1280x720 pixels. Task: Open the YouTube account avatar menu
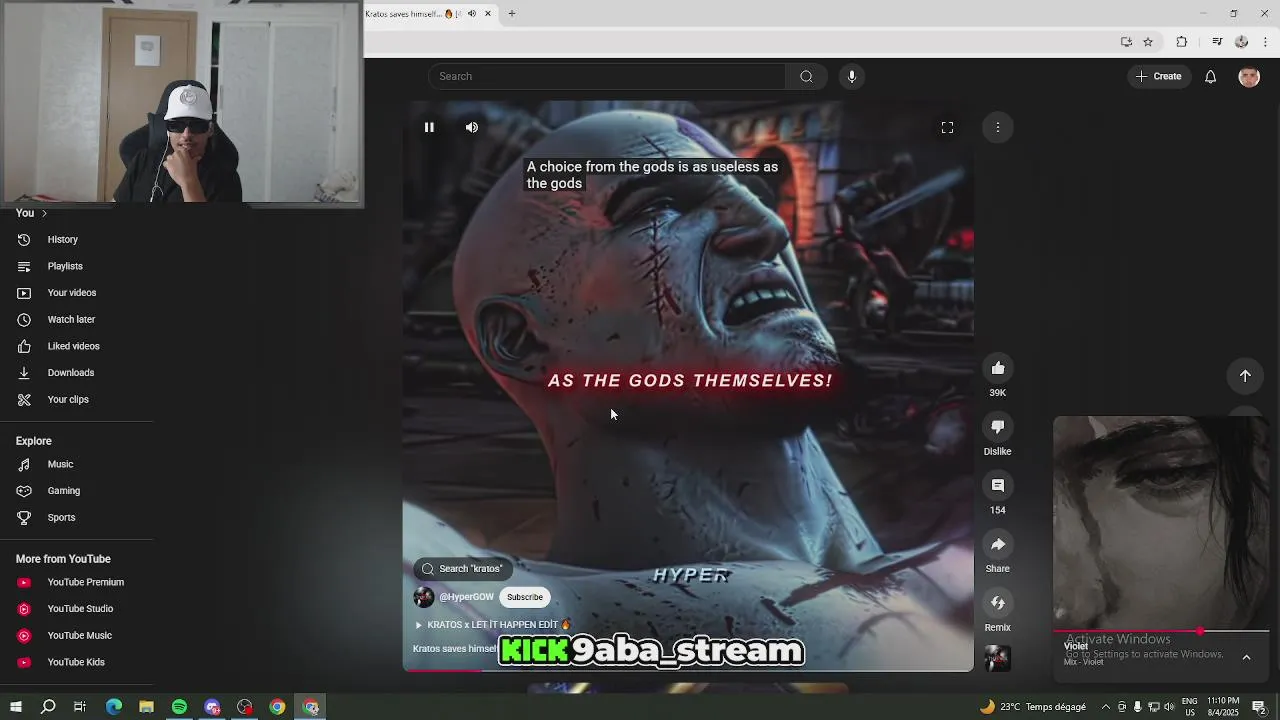[x=1249, y=76]
